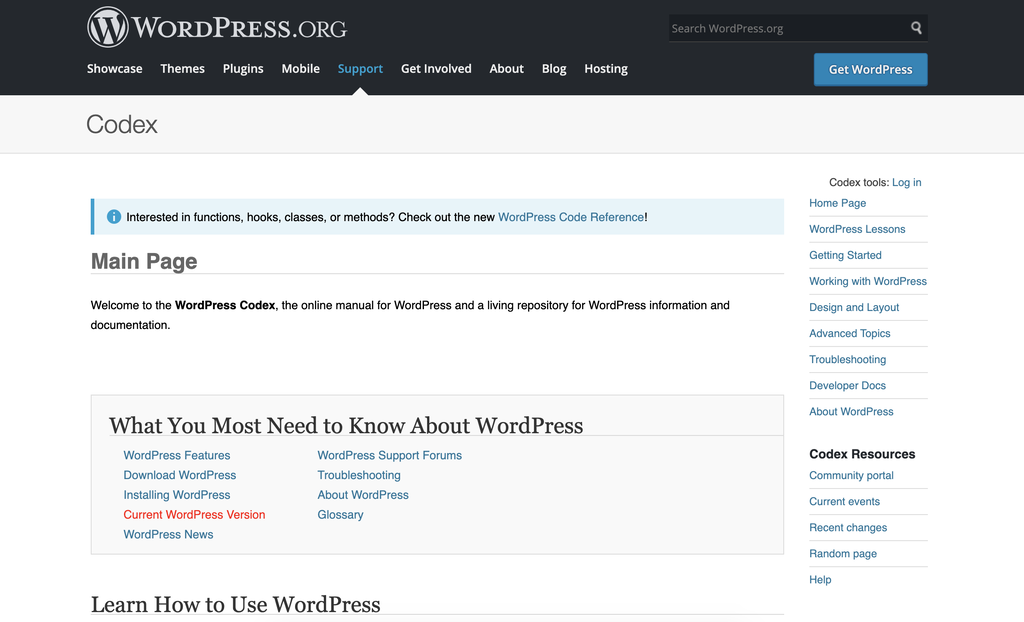Click the Get WordPress button
The image size is (1024, 622).
click(x=871, y=69)
